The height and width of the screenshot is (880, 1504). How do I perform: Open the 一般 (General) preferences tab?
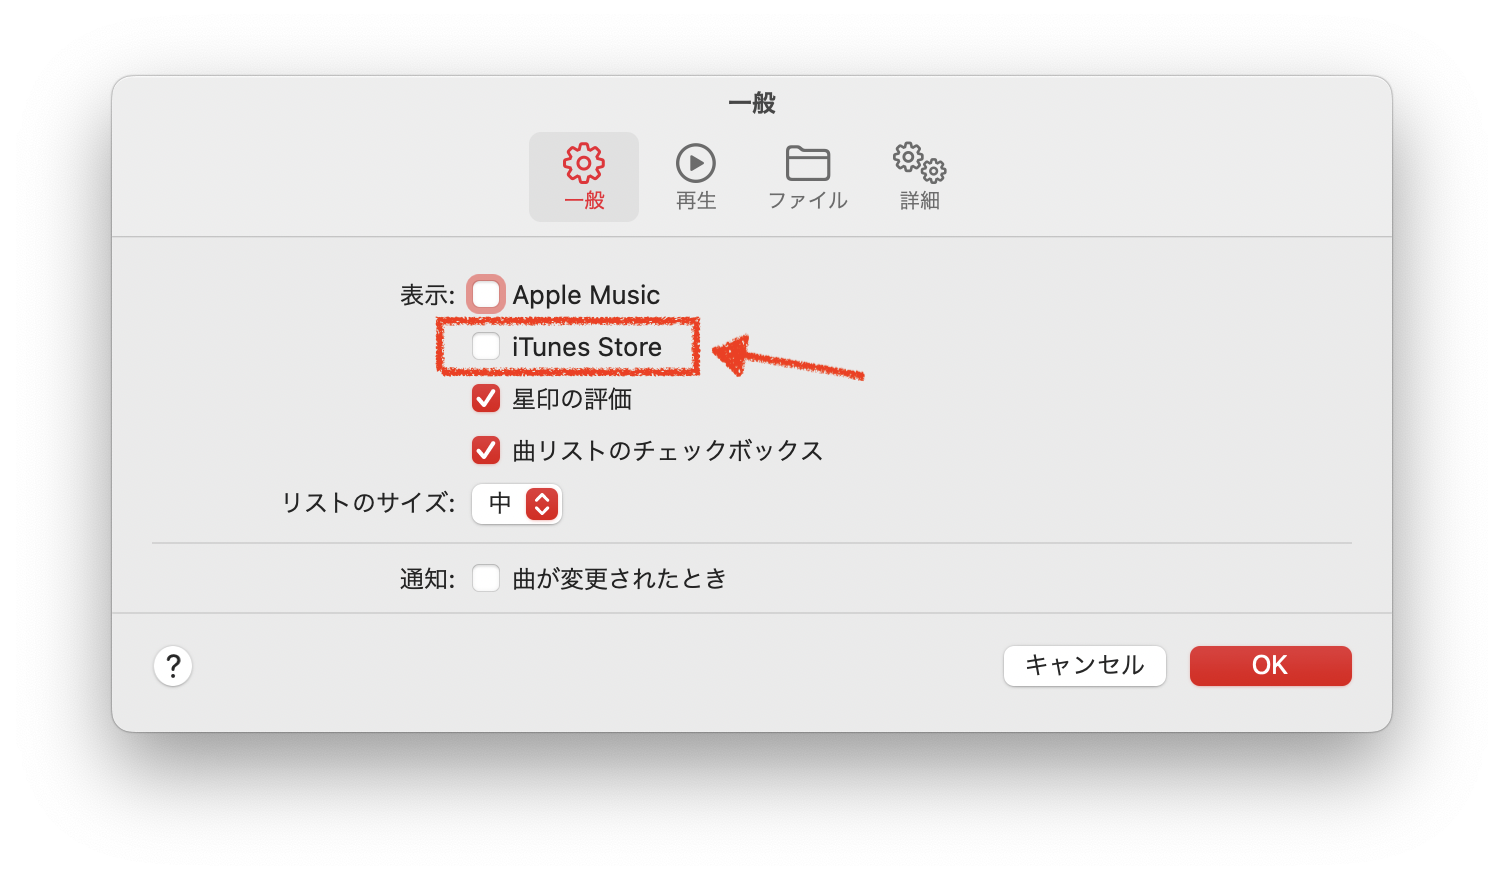point(584,177)
